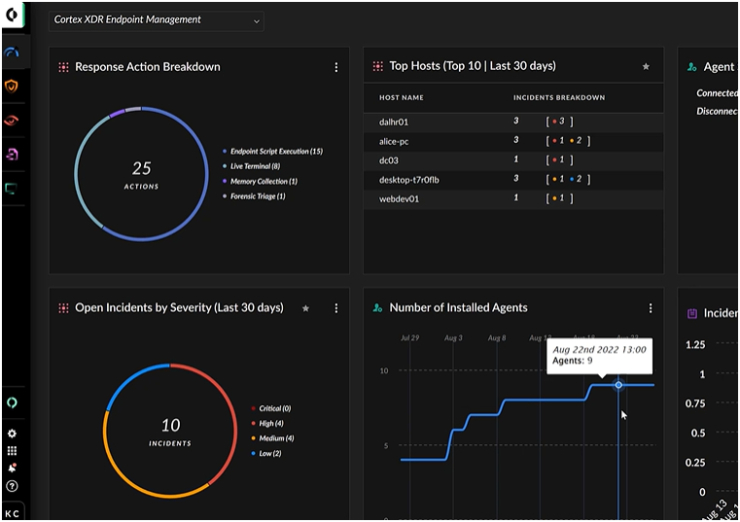The image size is (740, 522).
Task: Click the green monitor sidebar icon
Action: [12, 188]
